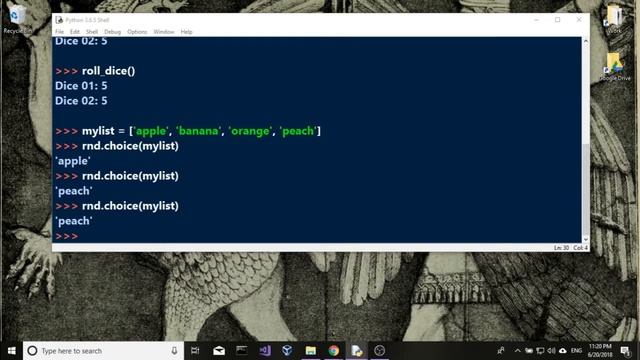Screen dimensions: 640x360
Task: Switch ENG input language indicator
Action: click(576, 351)
